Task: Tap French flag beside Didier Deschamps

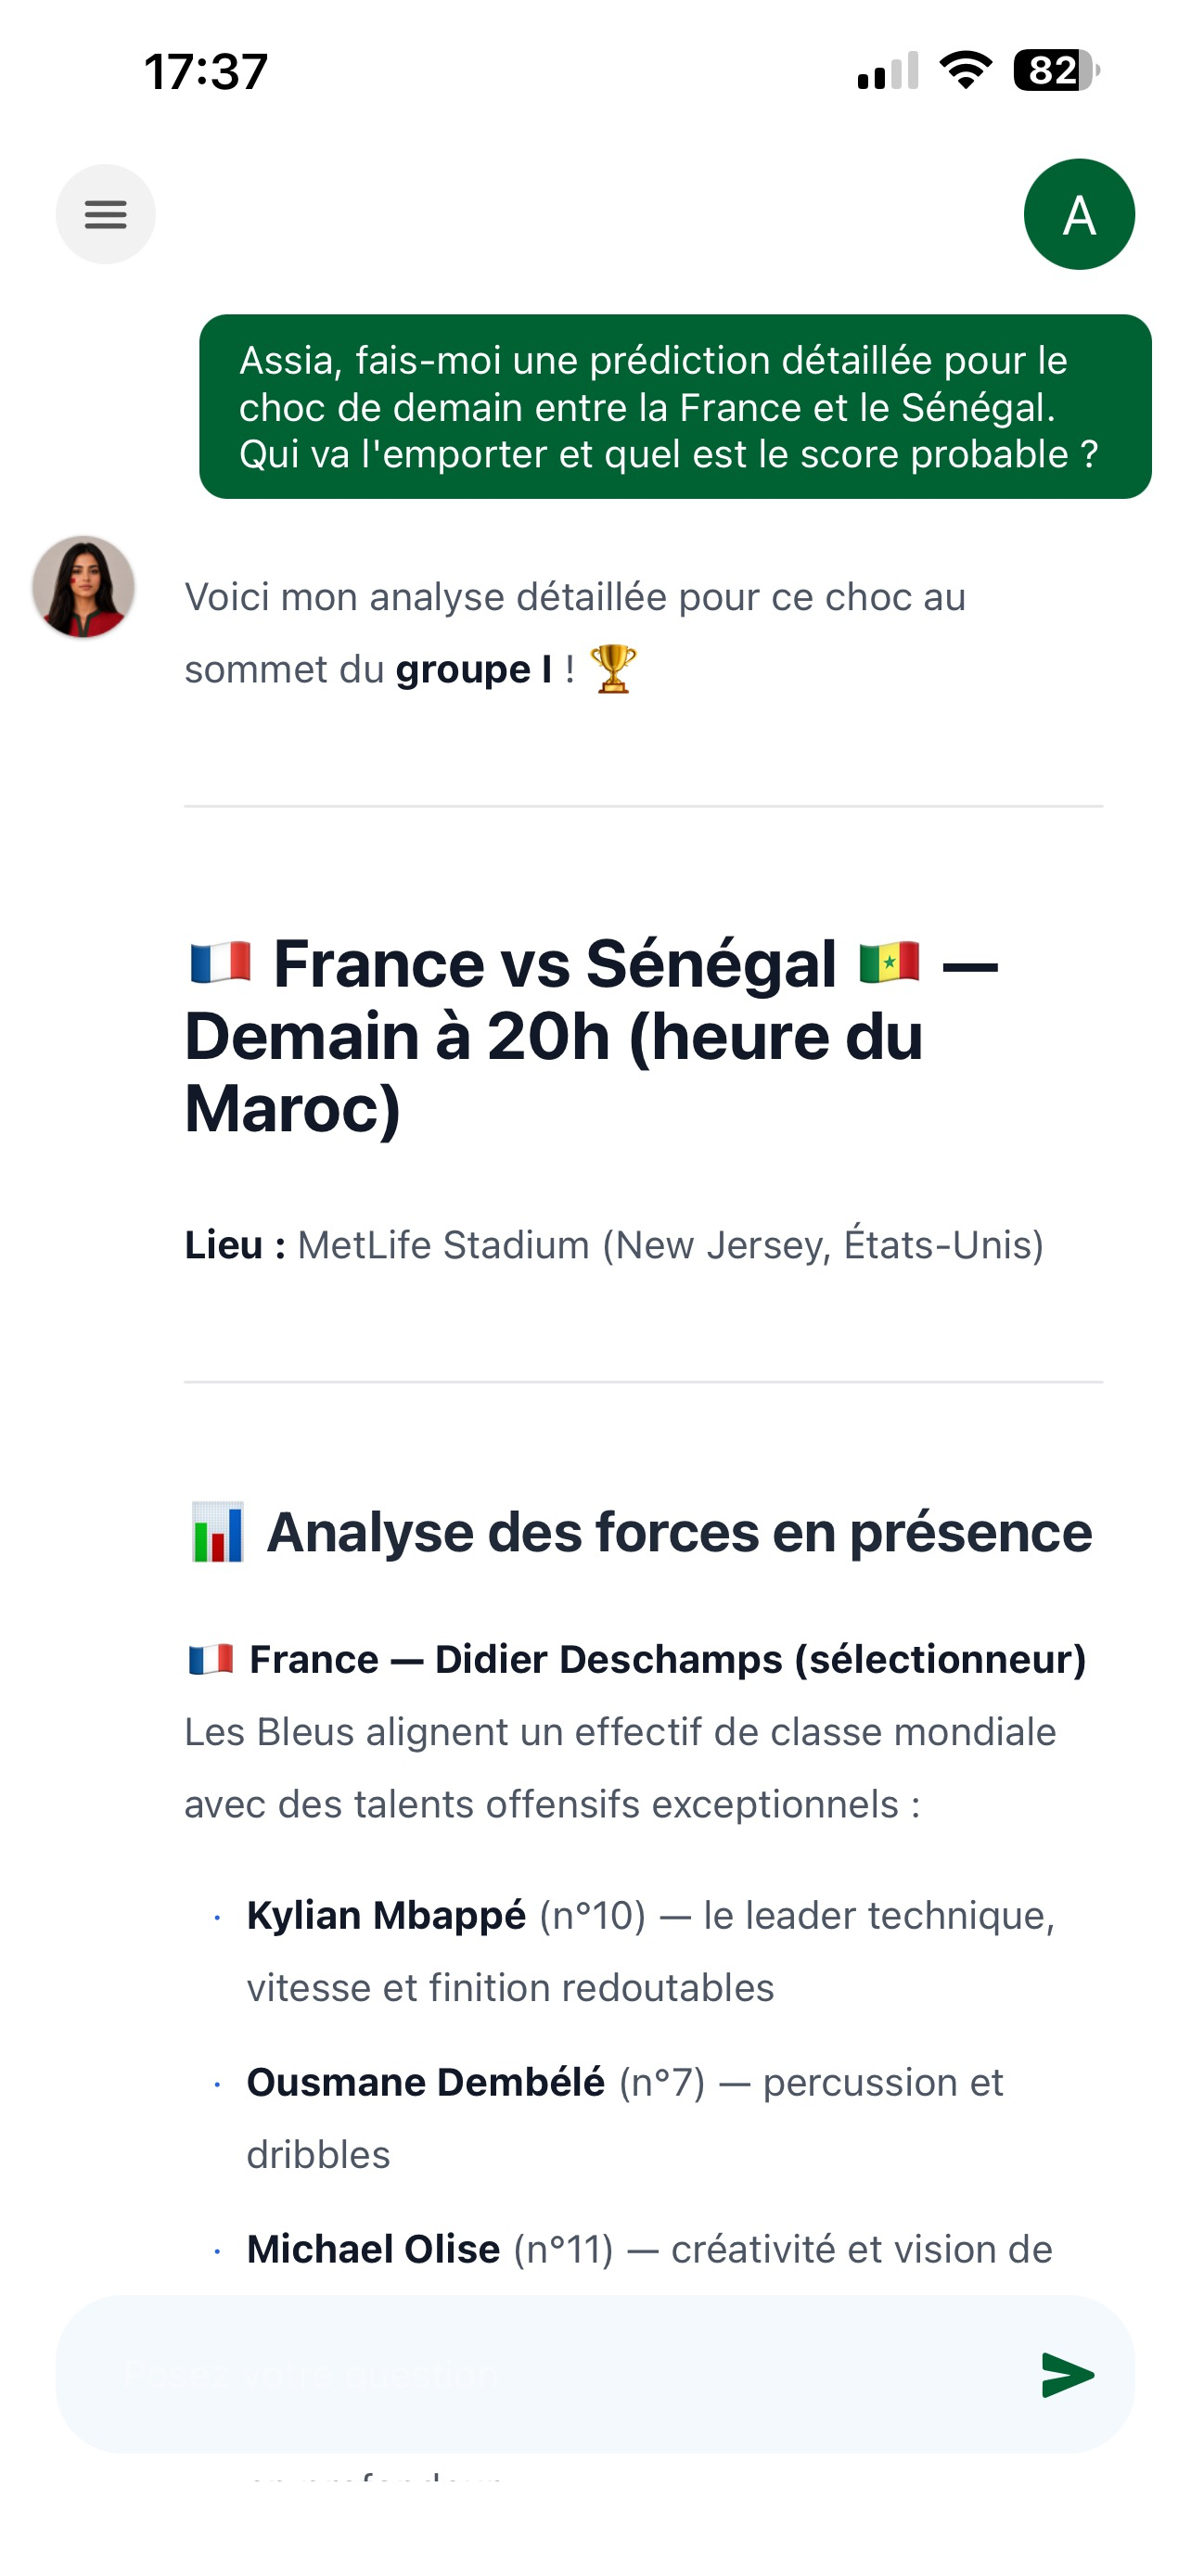Action: click(211, 1660)
